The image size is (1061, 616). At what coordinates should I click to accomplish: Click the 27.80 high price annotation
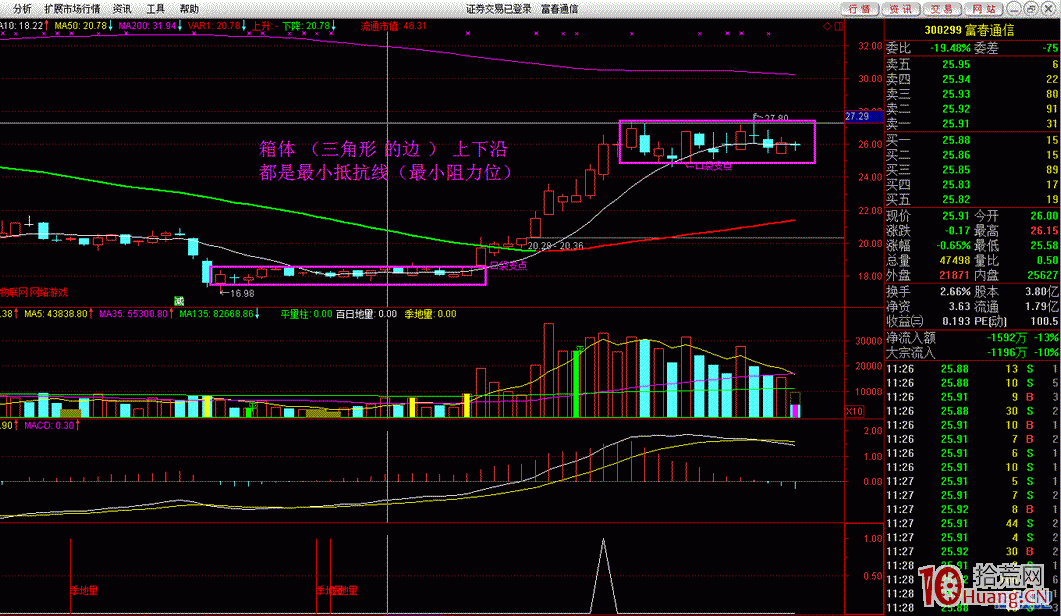(x=776, y=118)
